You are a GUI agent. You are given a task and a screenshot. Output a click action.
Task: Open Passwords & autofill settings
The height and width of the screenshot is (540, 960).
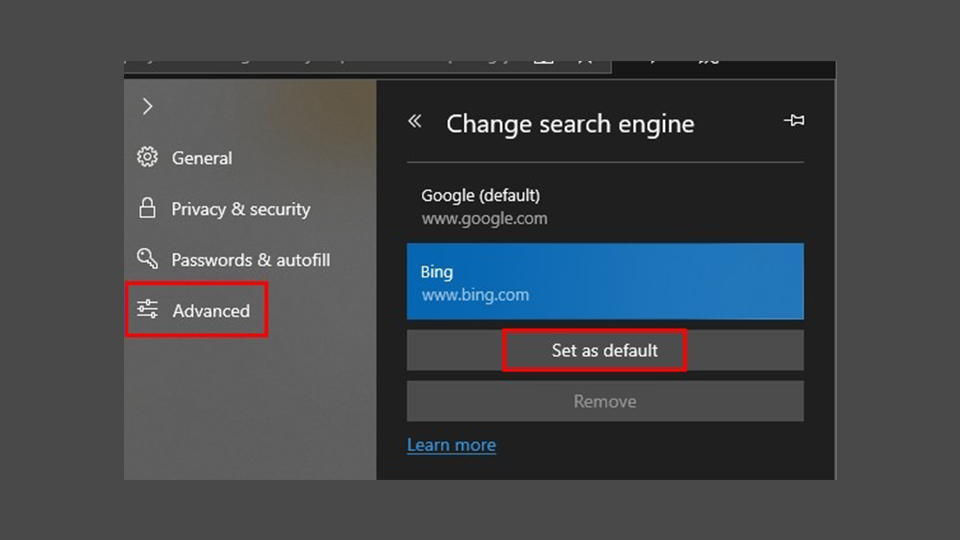pyautogui.click(x=250, y=260)
